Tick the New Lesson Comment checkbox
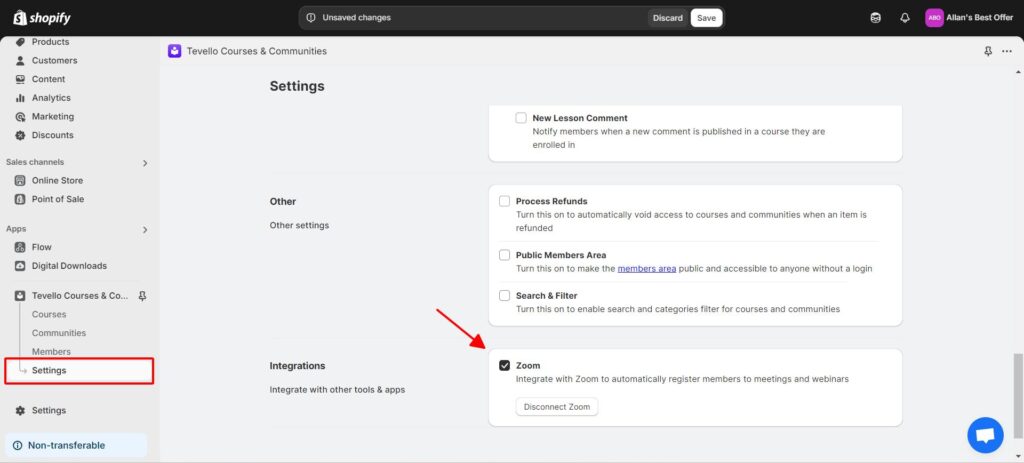The height and width of the screenshot is (463, 1024). [x=521, y=118]
